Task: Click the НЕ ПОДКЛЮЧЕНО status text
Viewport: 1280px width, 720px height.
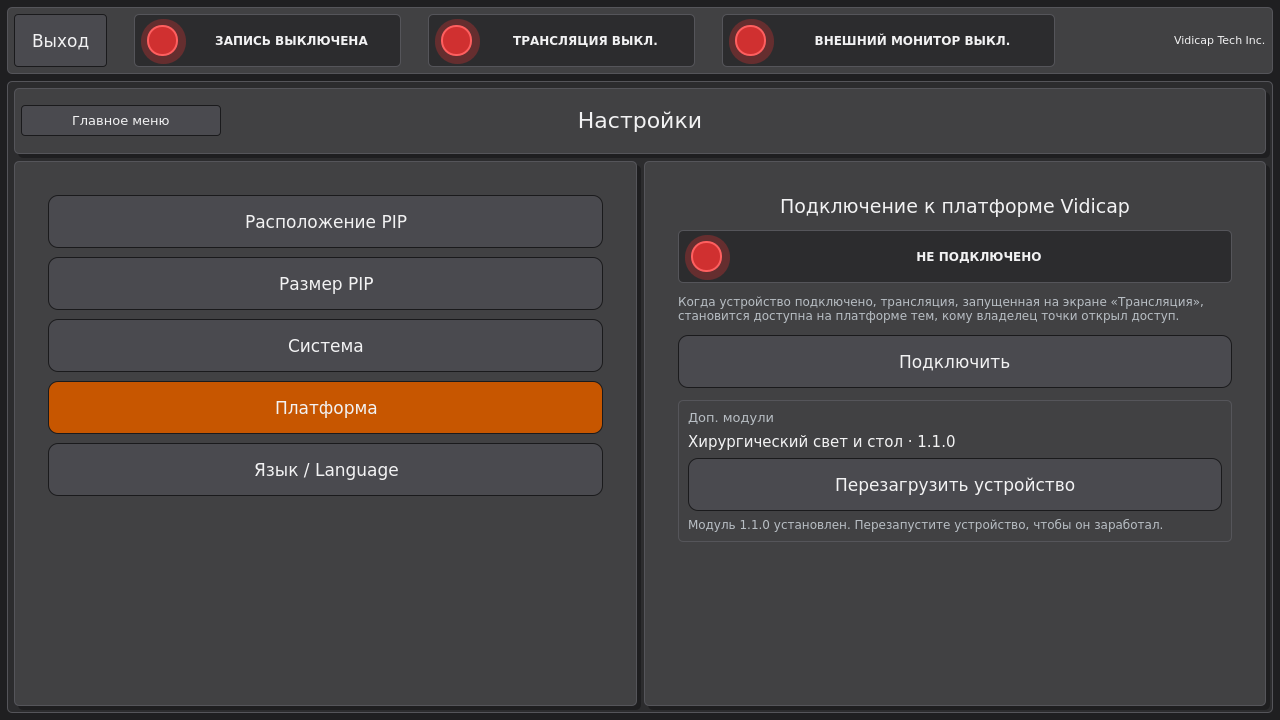Action: coord(979,257)
